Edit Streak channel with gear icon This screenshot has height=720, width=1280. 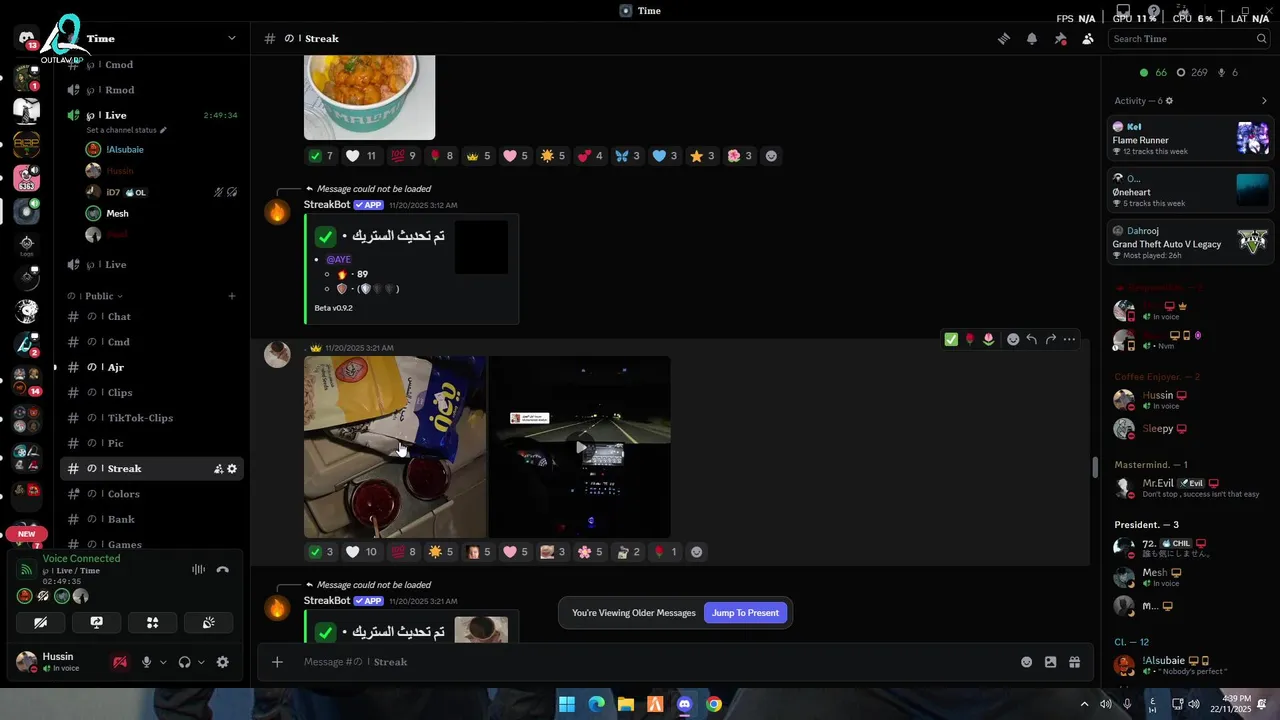(232, 469)
